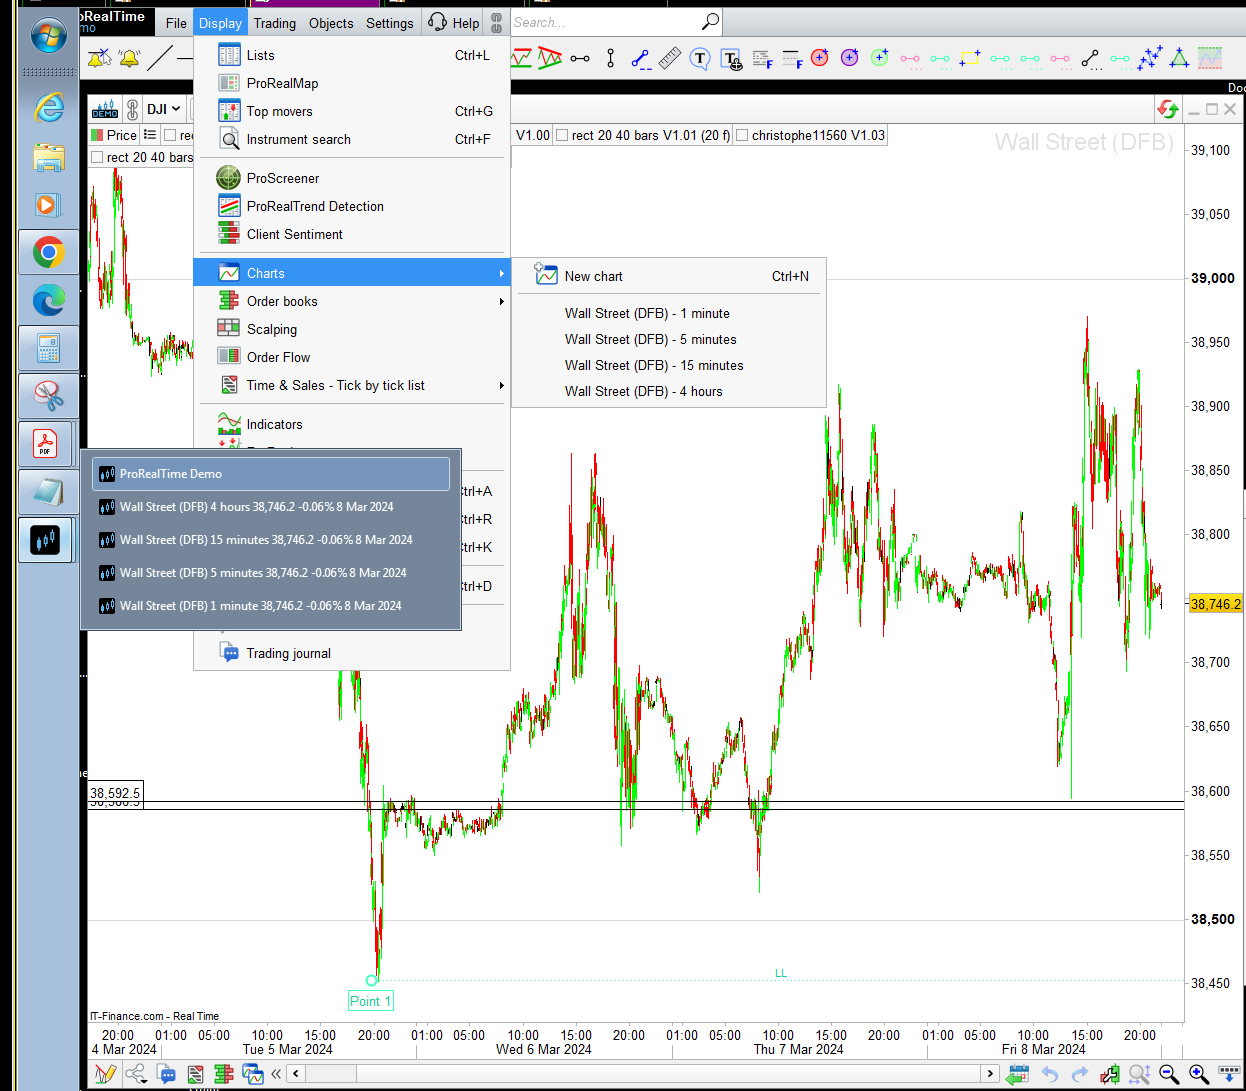The image size is (1246, 1091).
Task: Open Microsoft Edge from the taskbar
Action: 48,300
